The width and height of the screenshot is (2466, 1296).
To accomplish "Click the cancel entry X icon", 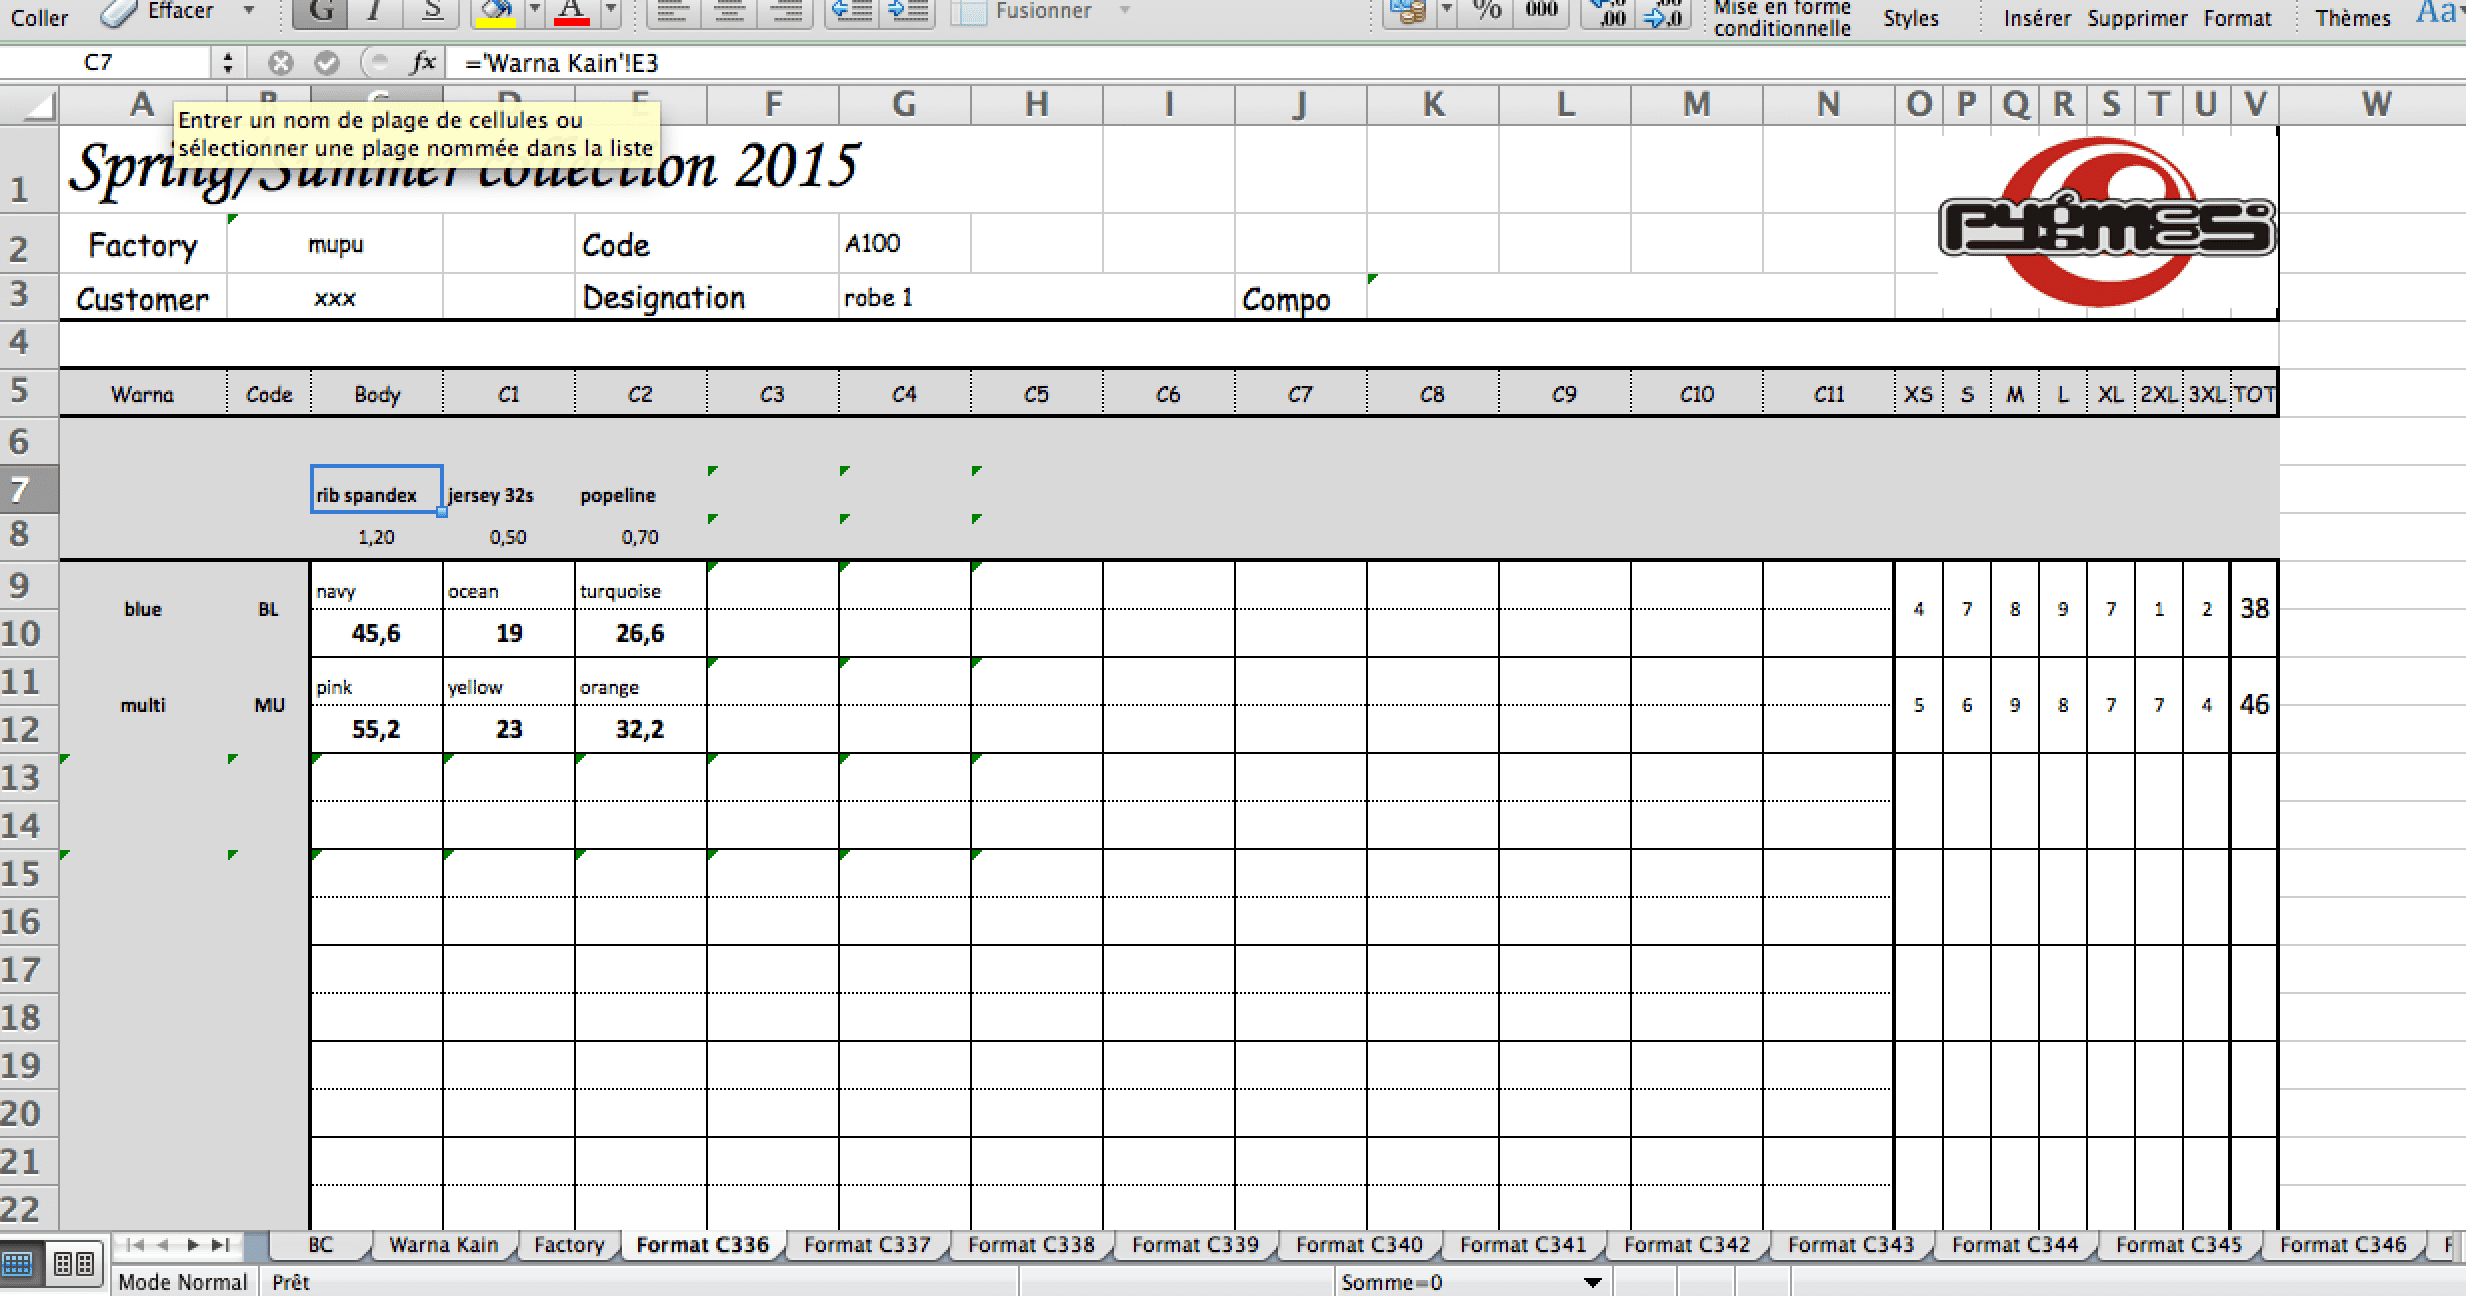I will (x=281, y=63).
